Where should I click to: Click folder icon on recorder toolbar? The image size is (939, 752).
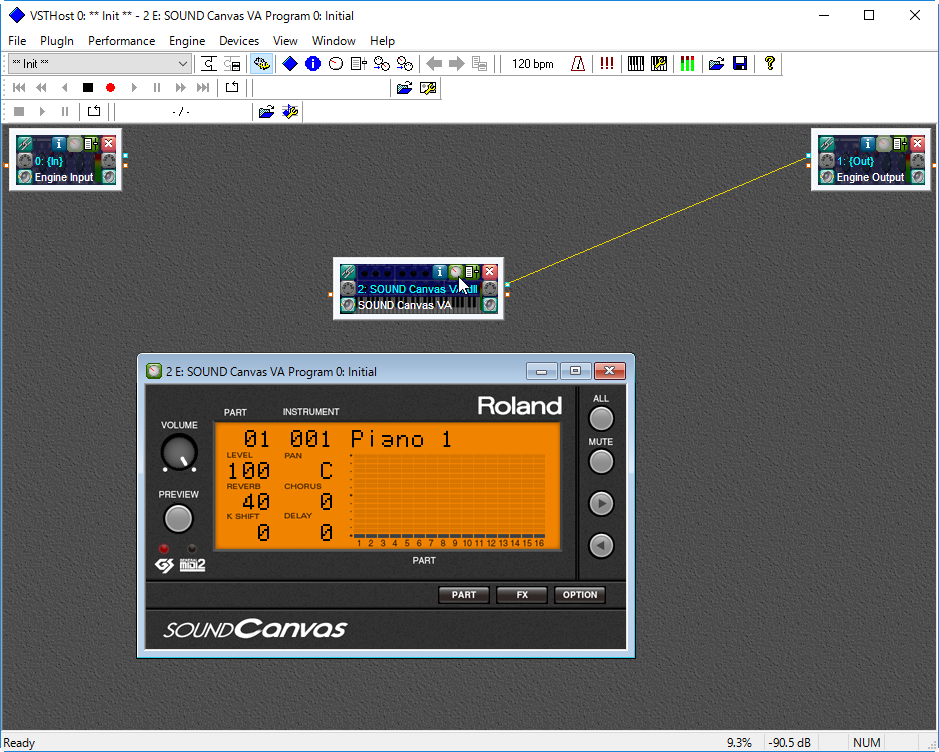point(266,111)
